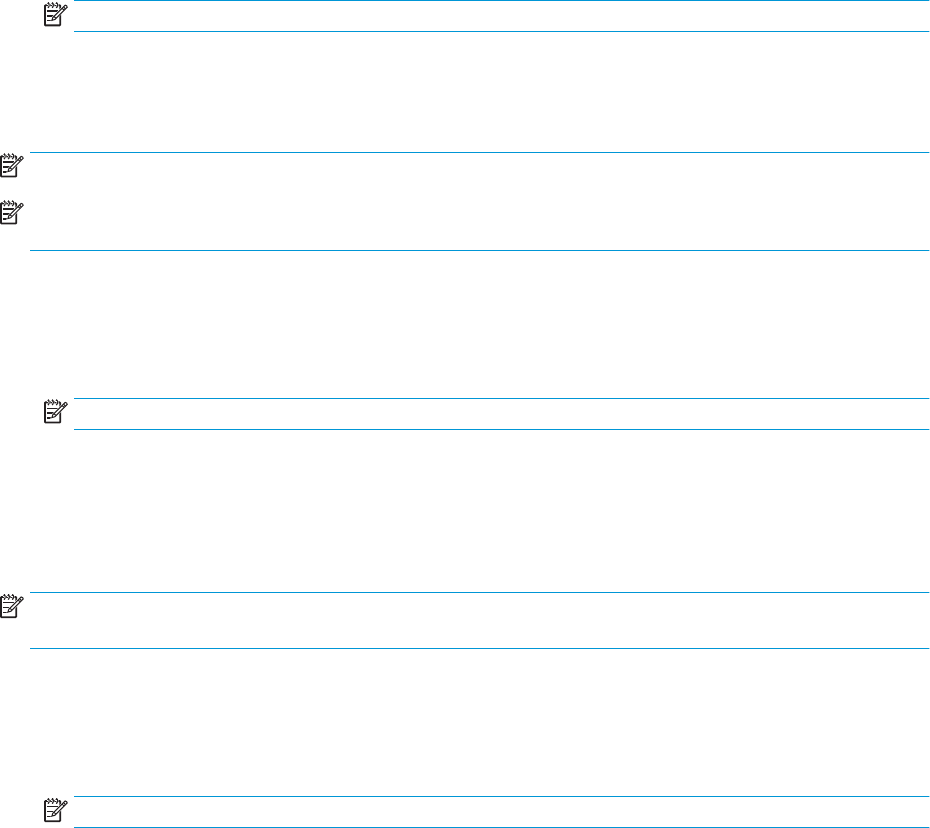The width and height of the screenshot is (930, 828).
Task: Click the third note icon from top
Action: (x=12, y=212)
